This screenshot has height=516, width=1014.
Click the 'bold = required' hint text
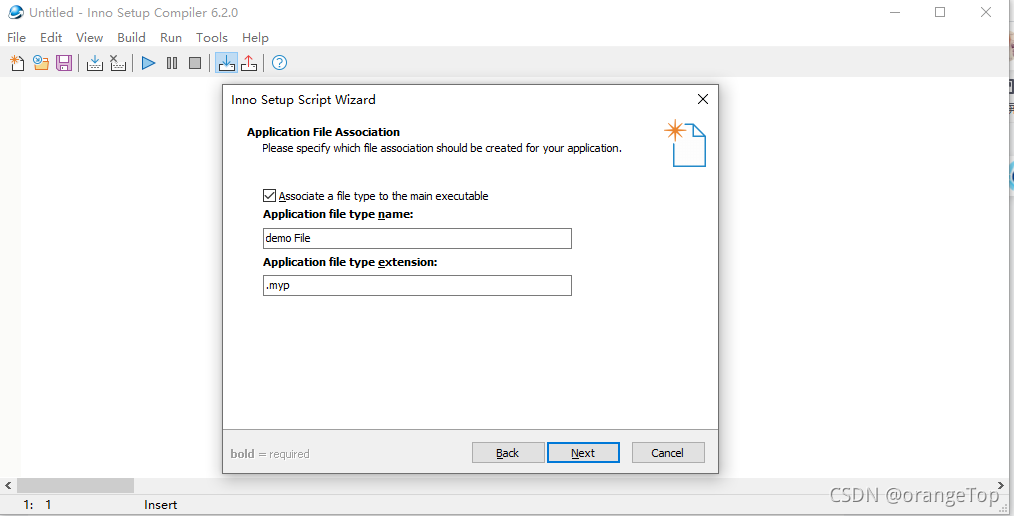[270, 454]
